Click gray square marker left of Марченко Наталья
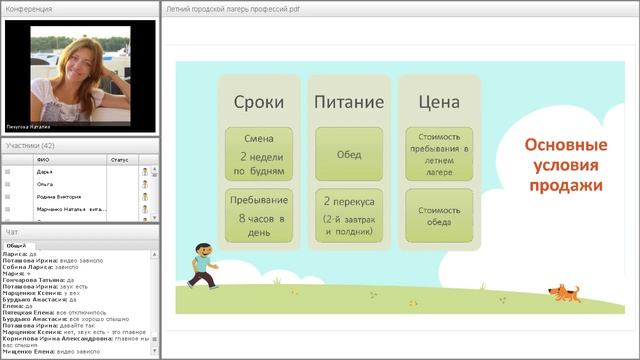640x360 pixels. [x=7, y=209]
